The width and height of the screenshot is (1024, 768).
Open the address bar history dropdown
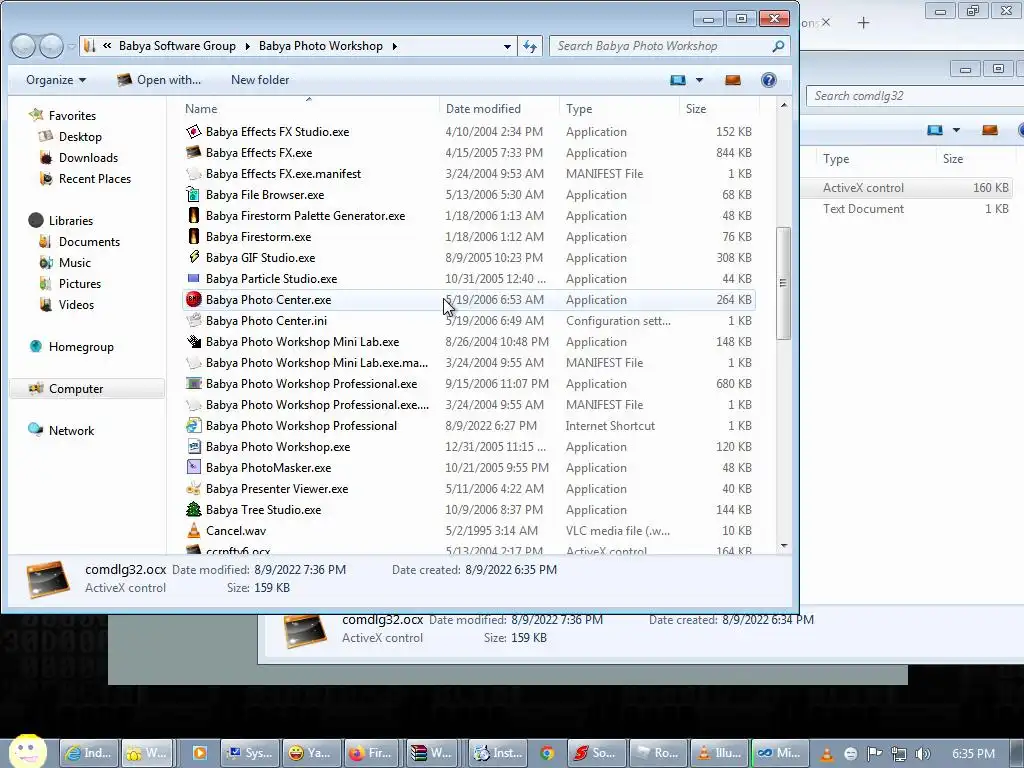coord(507,46)
